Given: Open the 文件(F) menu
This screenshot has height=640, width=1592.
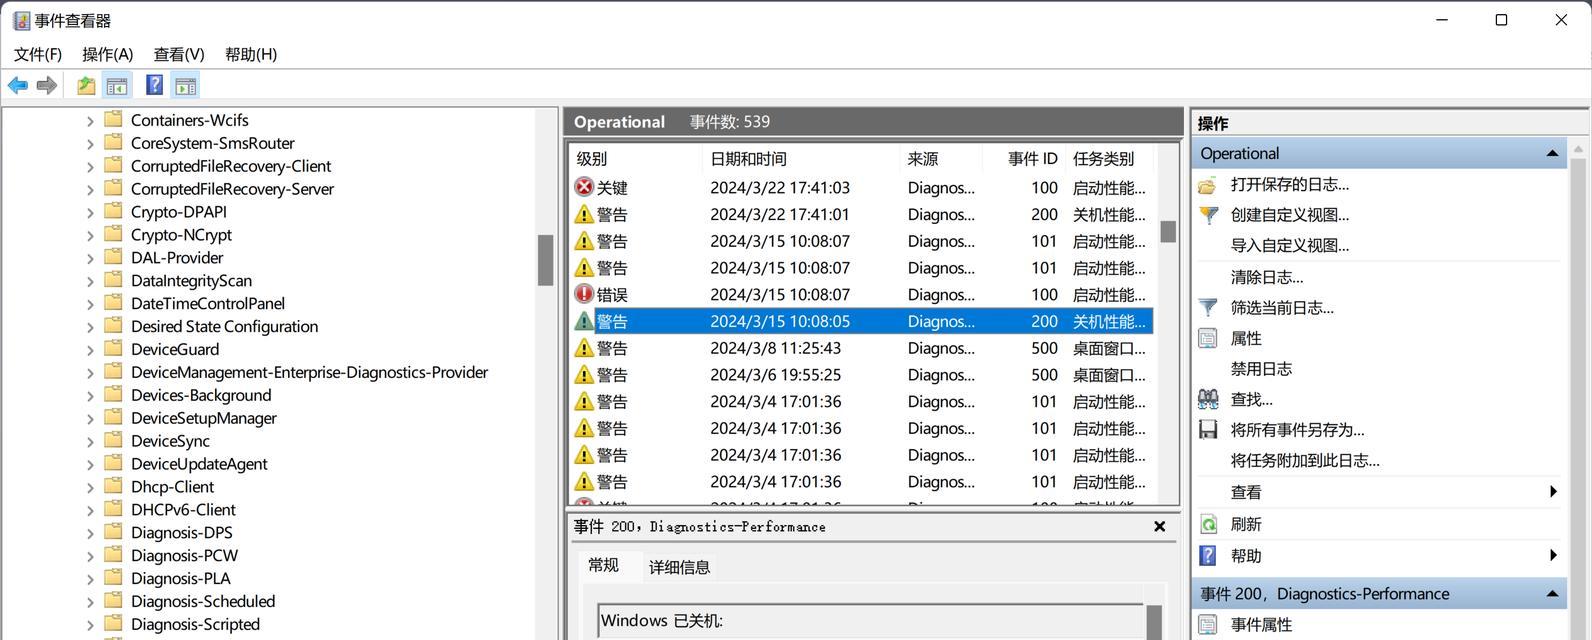Looking at the screenshot, I should click(x=38, y=54).
